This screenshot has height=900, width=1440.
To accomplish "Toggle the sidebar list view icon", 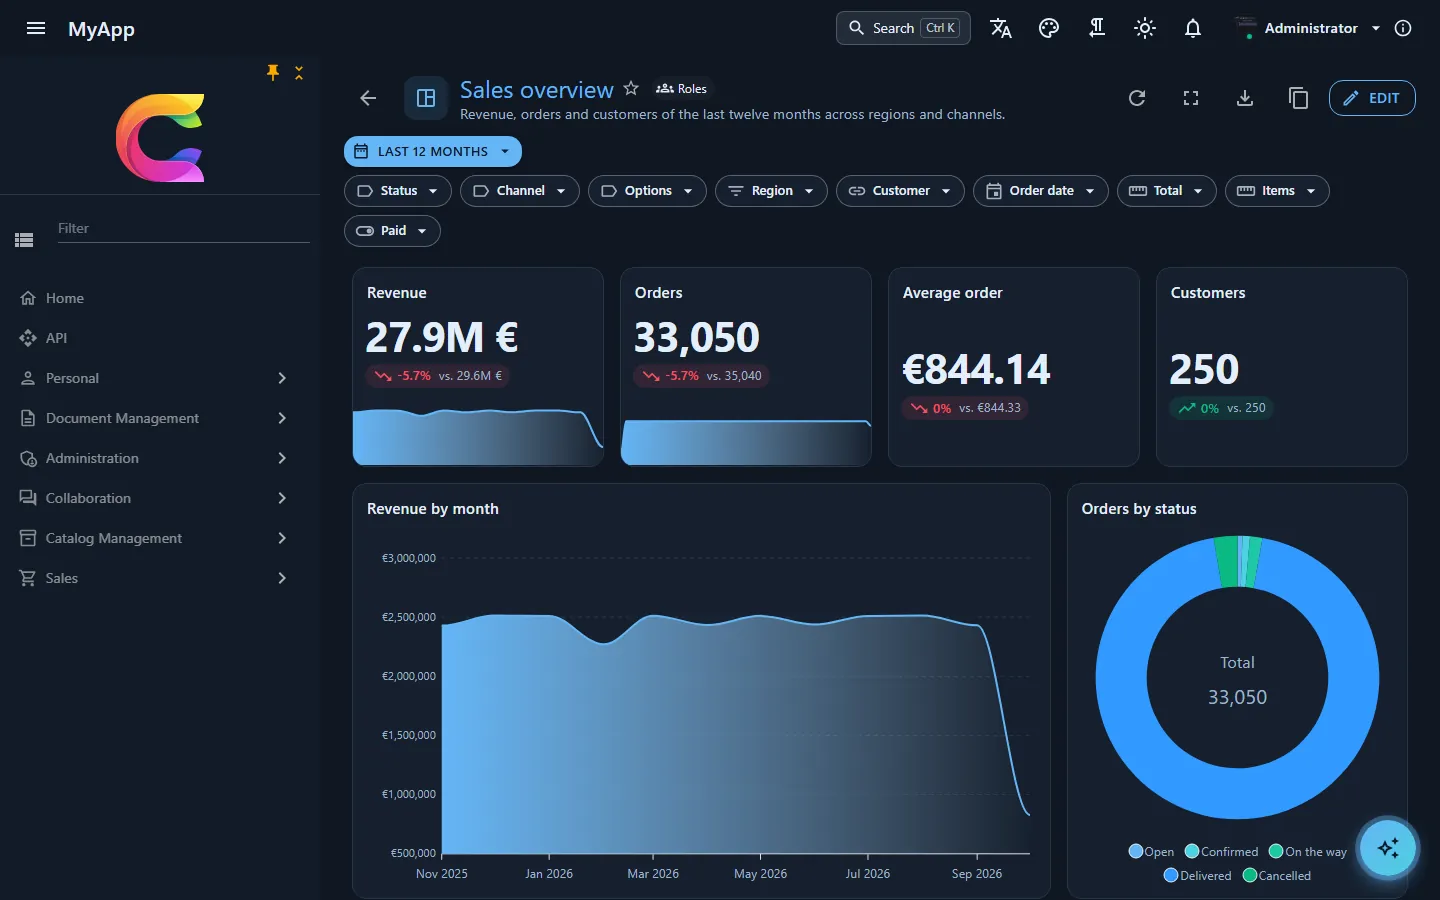I will (24, 240).
